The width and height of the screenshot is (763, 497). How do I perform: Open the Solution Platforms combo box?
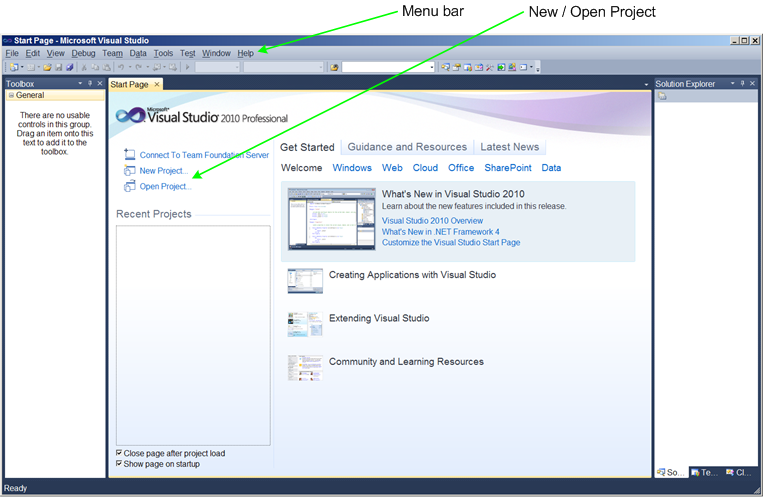pyautogui.click(x=283, y=67)
